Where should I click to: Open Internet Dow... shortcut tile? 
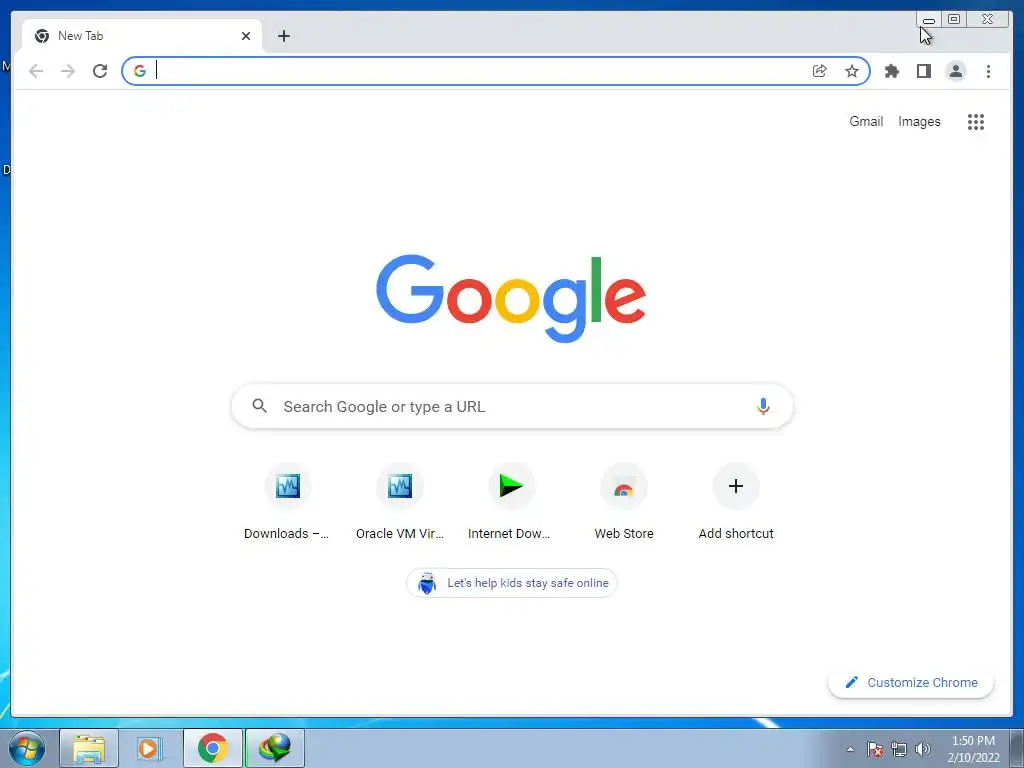tap(511, 502)
